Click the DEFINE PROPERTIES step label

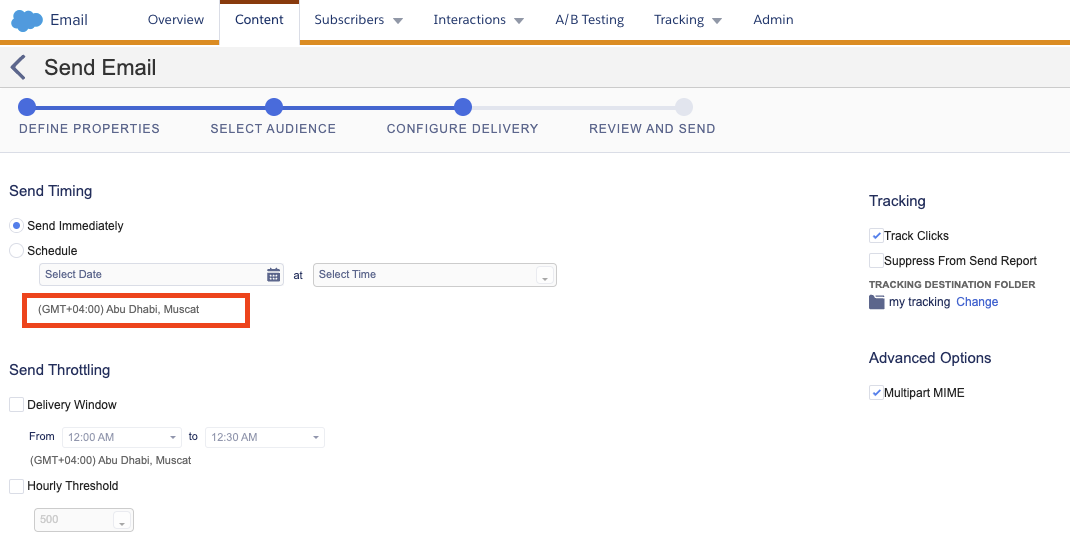89,128
